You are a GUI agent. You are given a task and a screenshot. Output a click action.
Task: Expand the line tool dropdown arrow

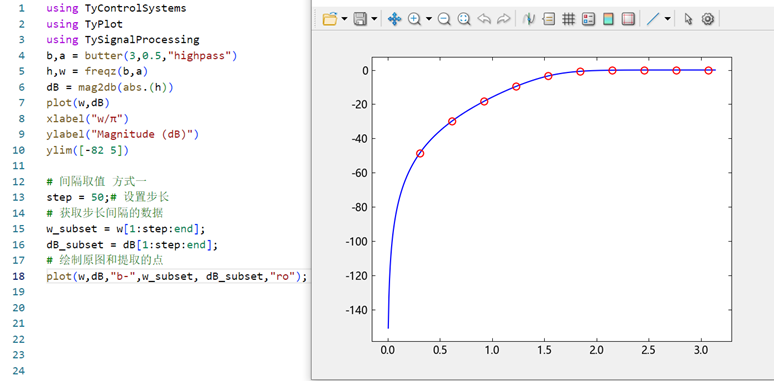click(667, 19)
